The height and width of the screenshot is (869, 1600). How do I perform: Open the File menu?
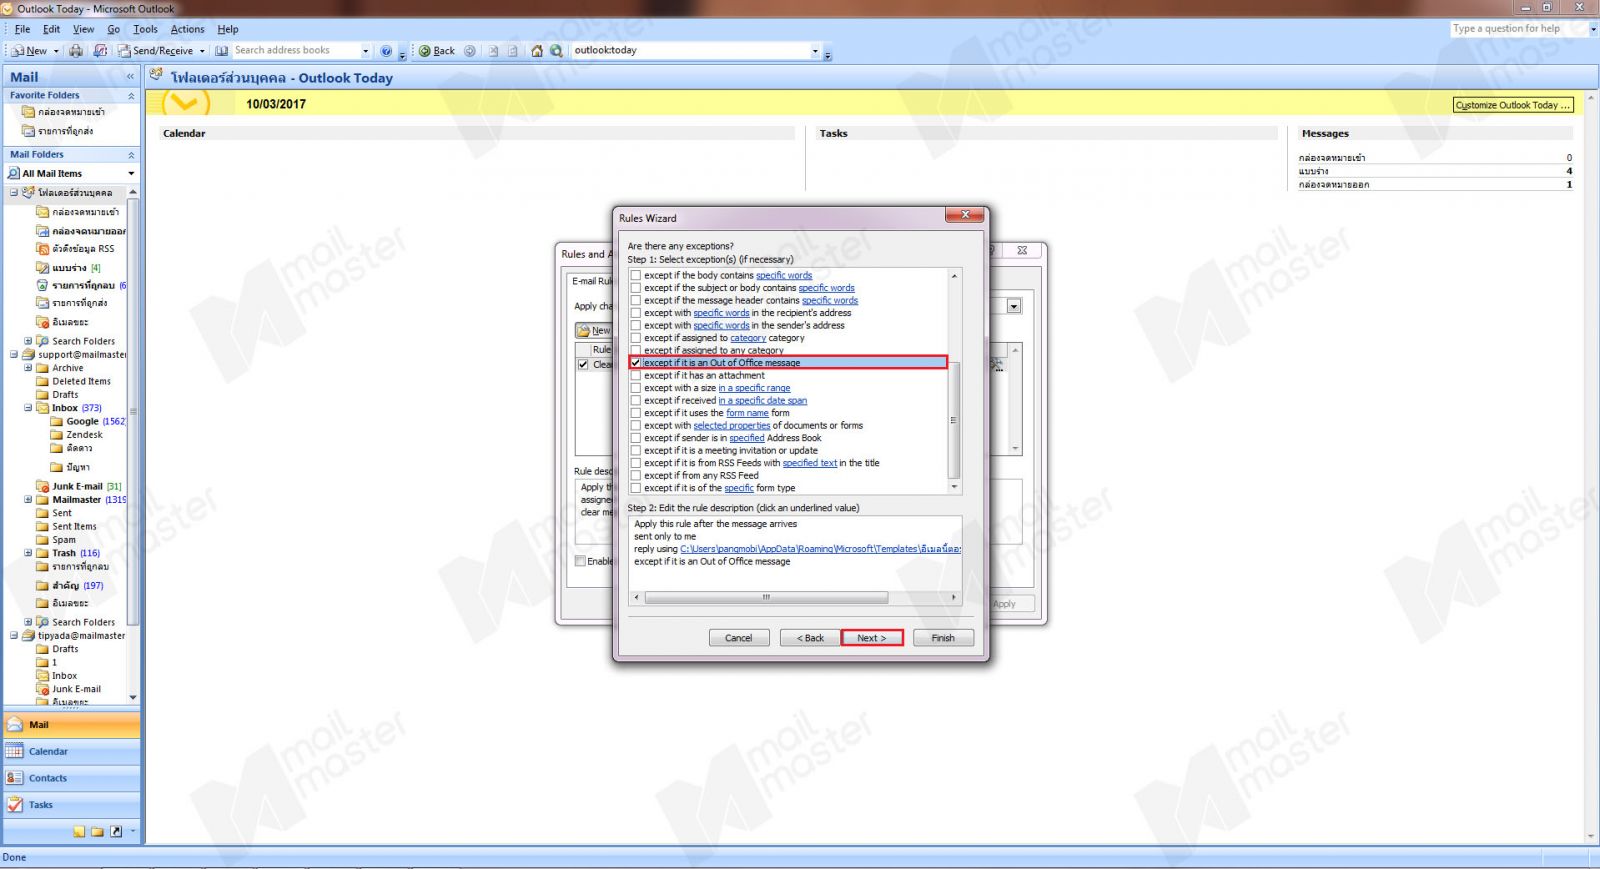(22, 29)
